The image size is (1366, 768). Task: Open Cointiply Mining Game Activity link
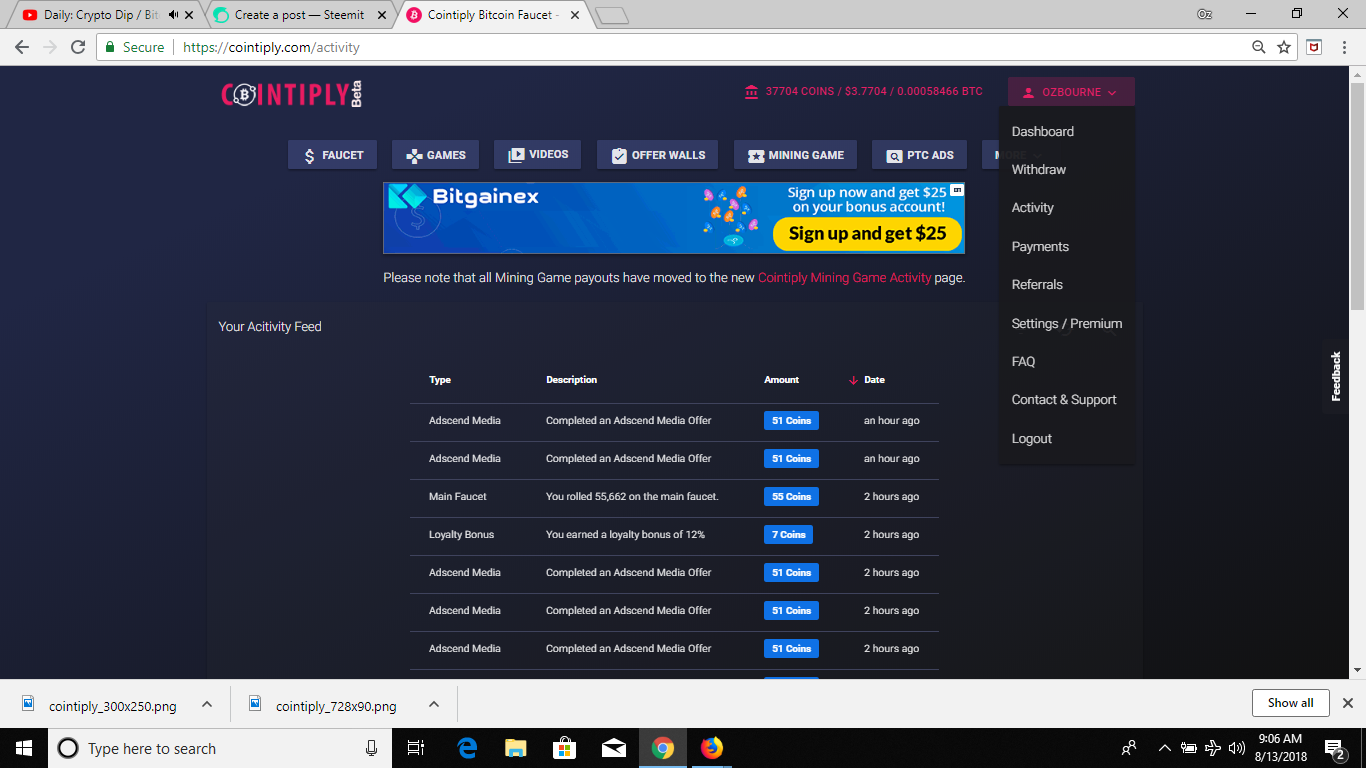(x=844, y=278)
